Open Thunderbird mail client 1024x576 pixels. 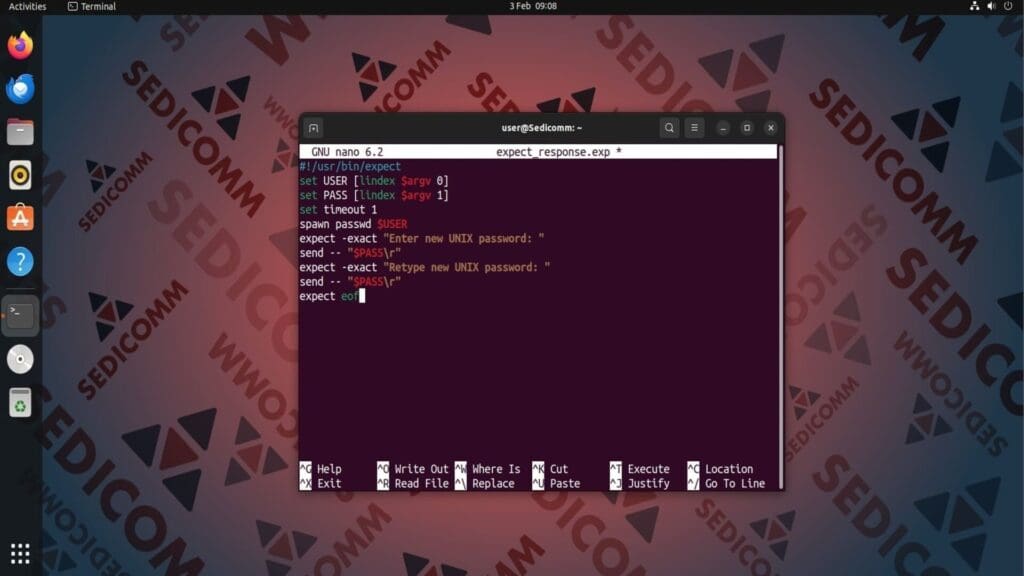18,89
